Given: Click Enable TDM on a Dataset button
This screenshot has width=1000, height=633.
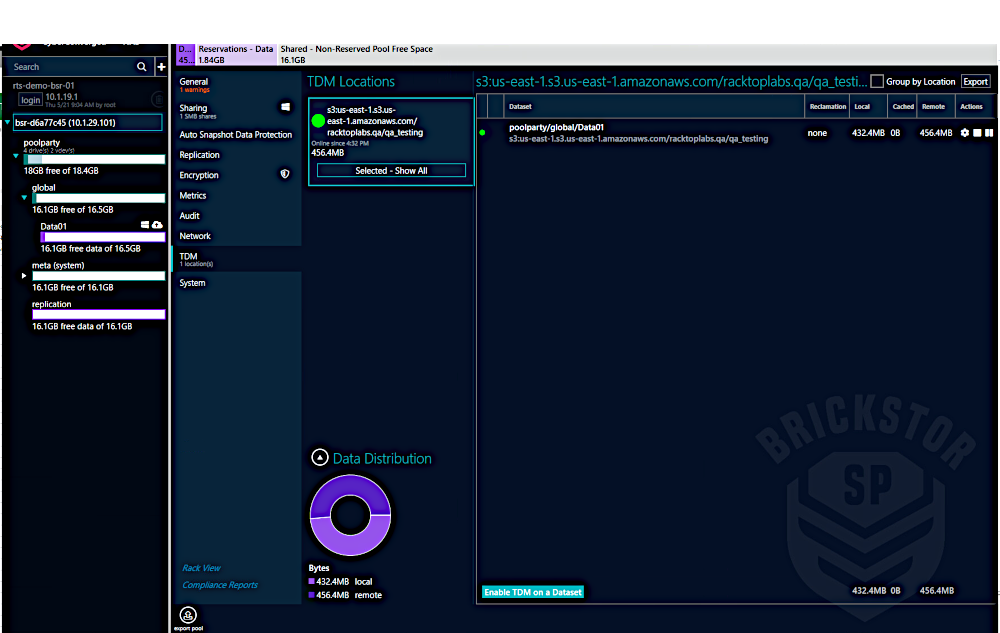Looking at the screenshot, I should click(x=533, y=592).
